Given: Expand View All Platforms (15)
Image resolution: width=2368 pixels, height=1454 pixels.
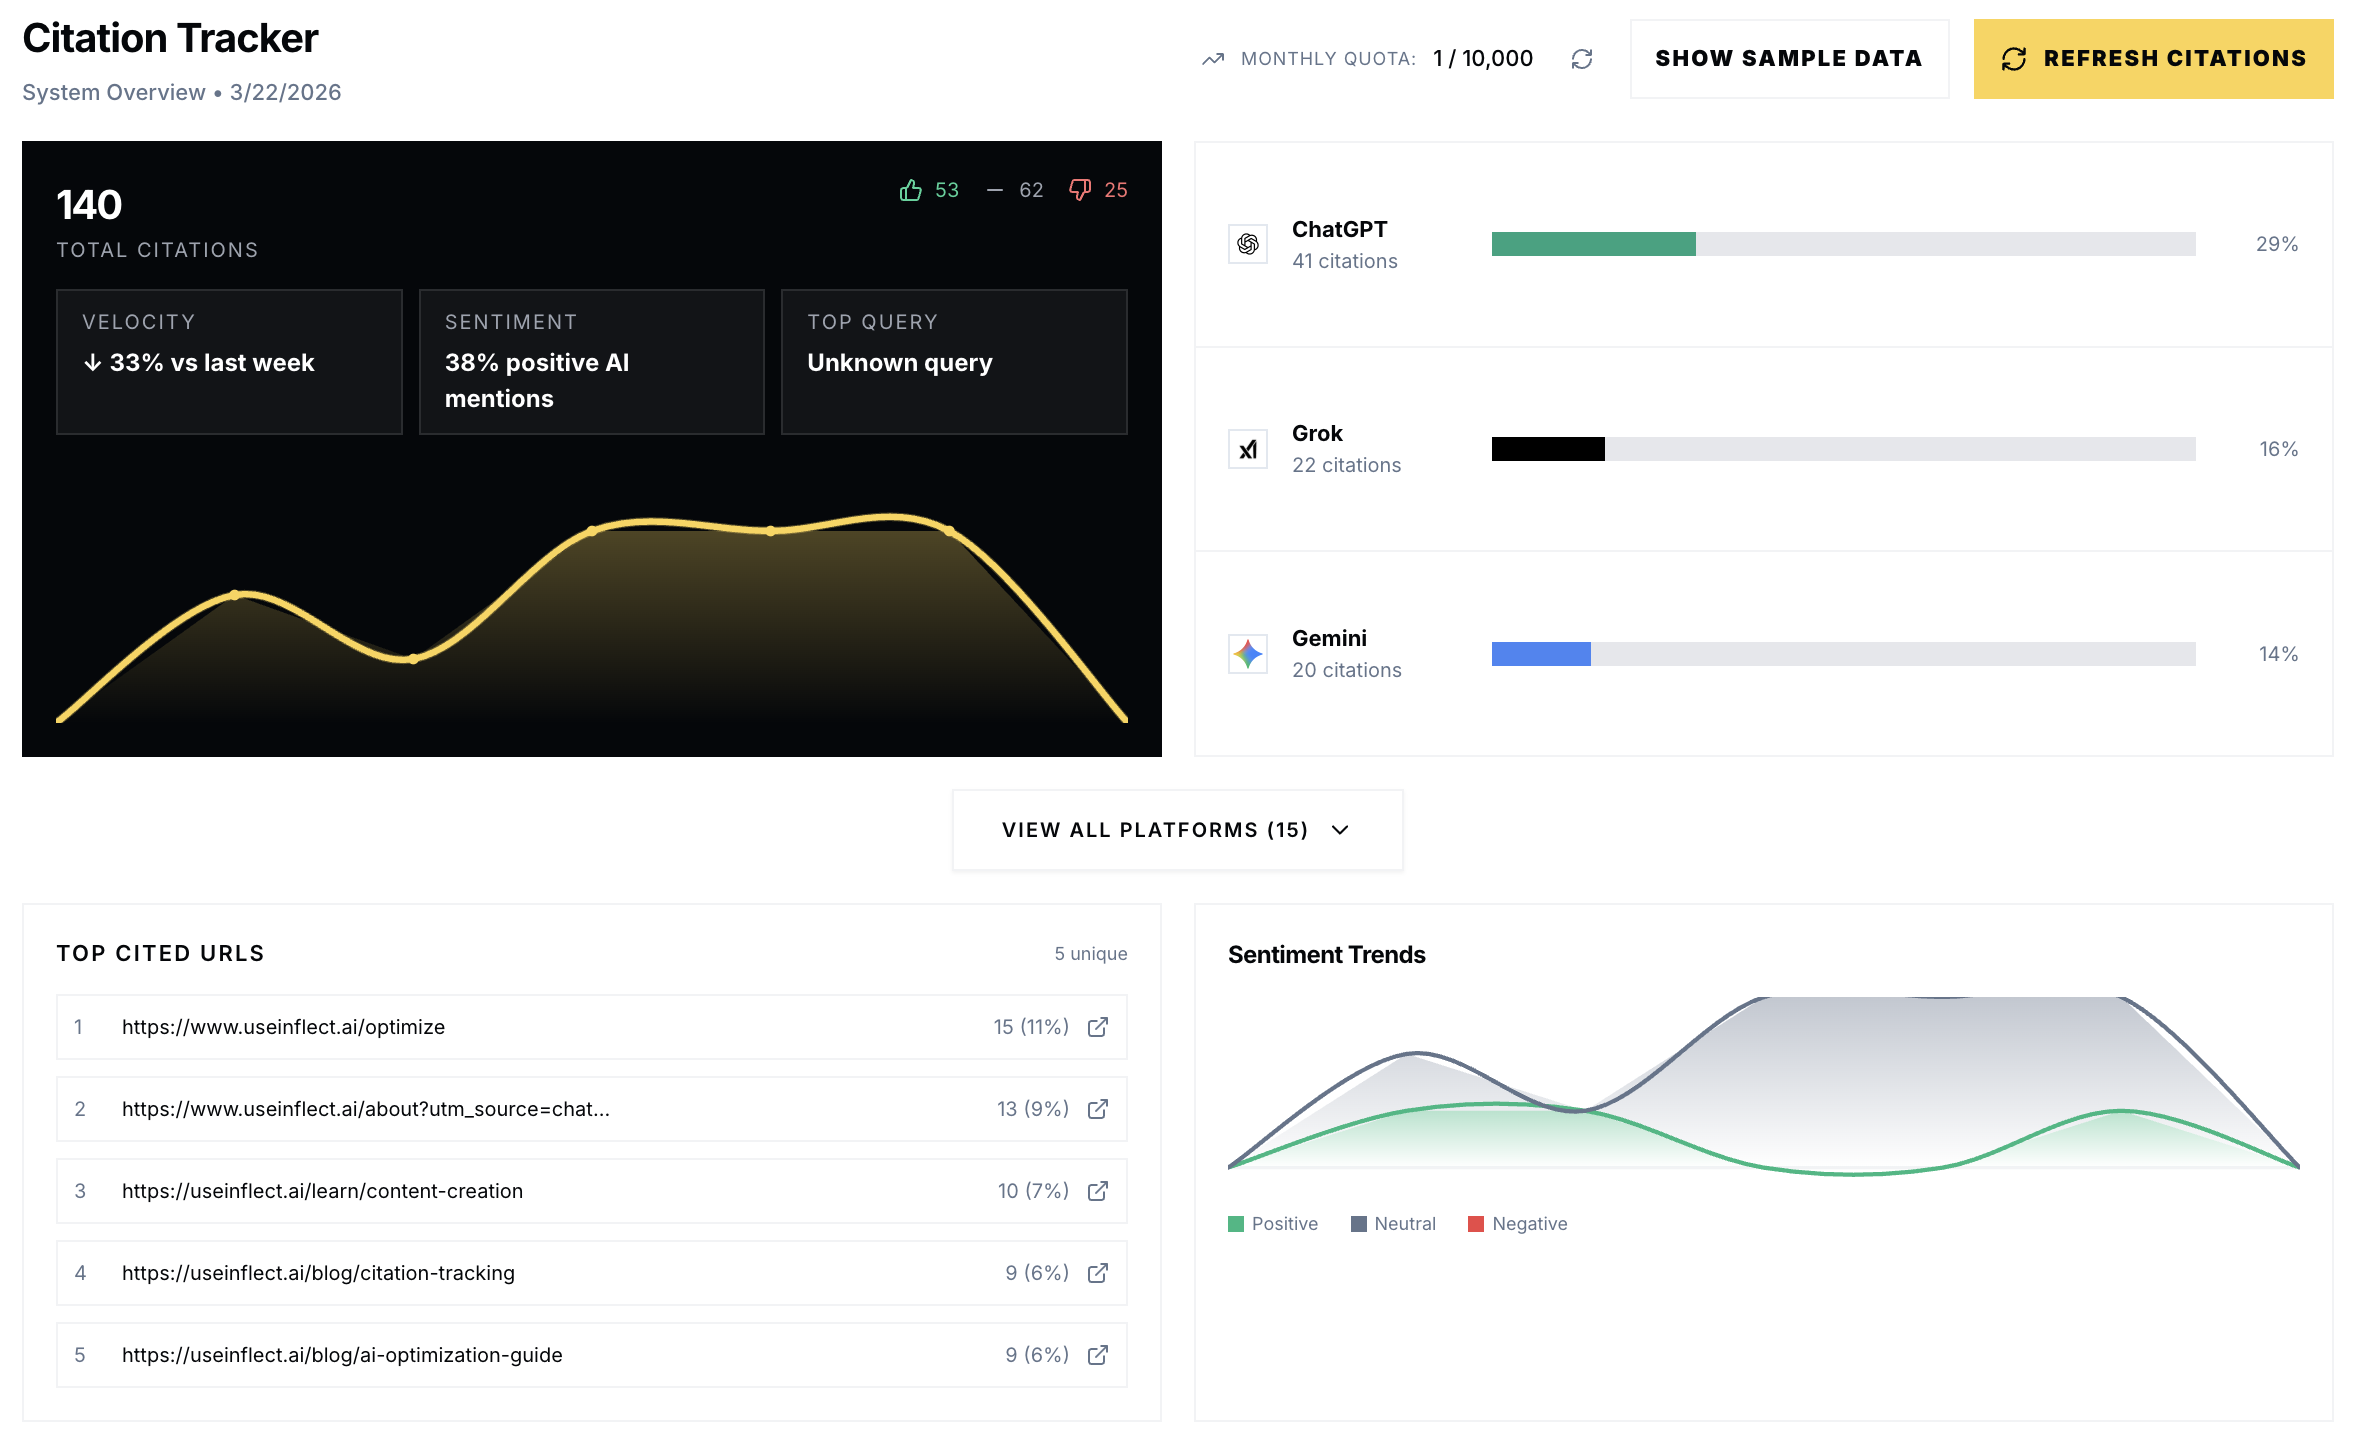Looking at the screenshot, I should (x=1177, y=830).
